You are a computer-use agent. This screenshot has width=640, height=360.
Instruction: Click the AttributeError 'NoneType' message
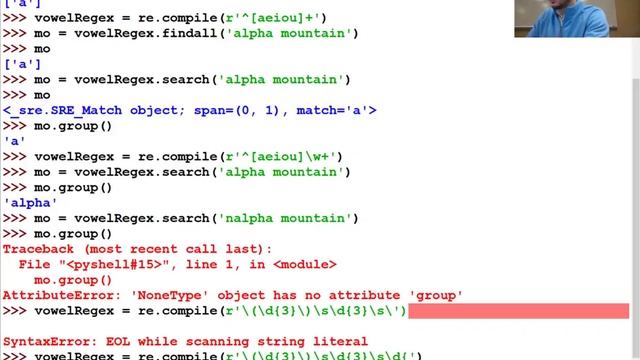click(233, 296)
